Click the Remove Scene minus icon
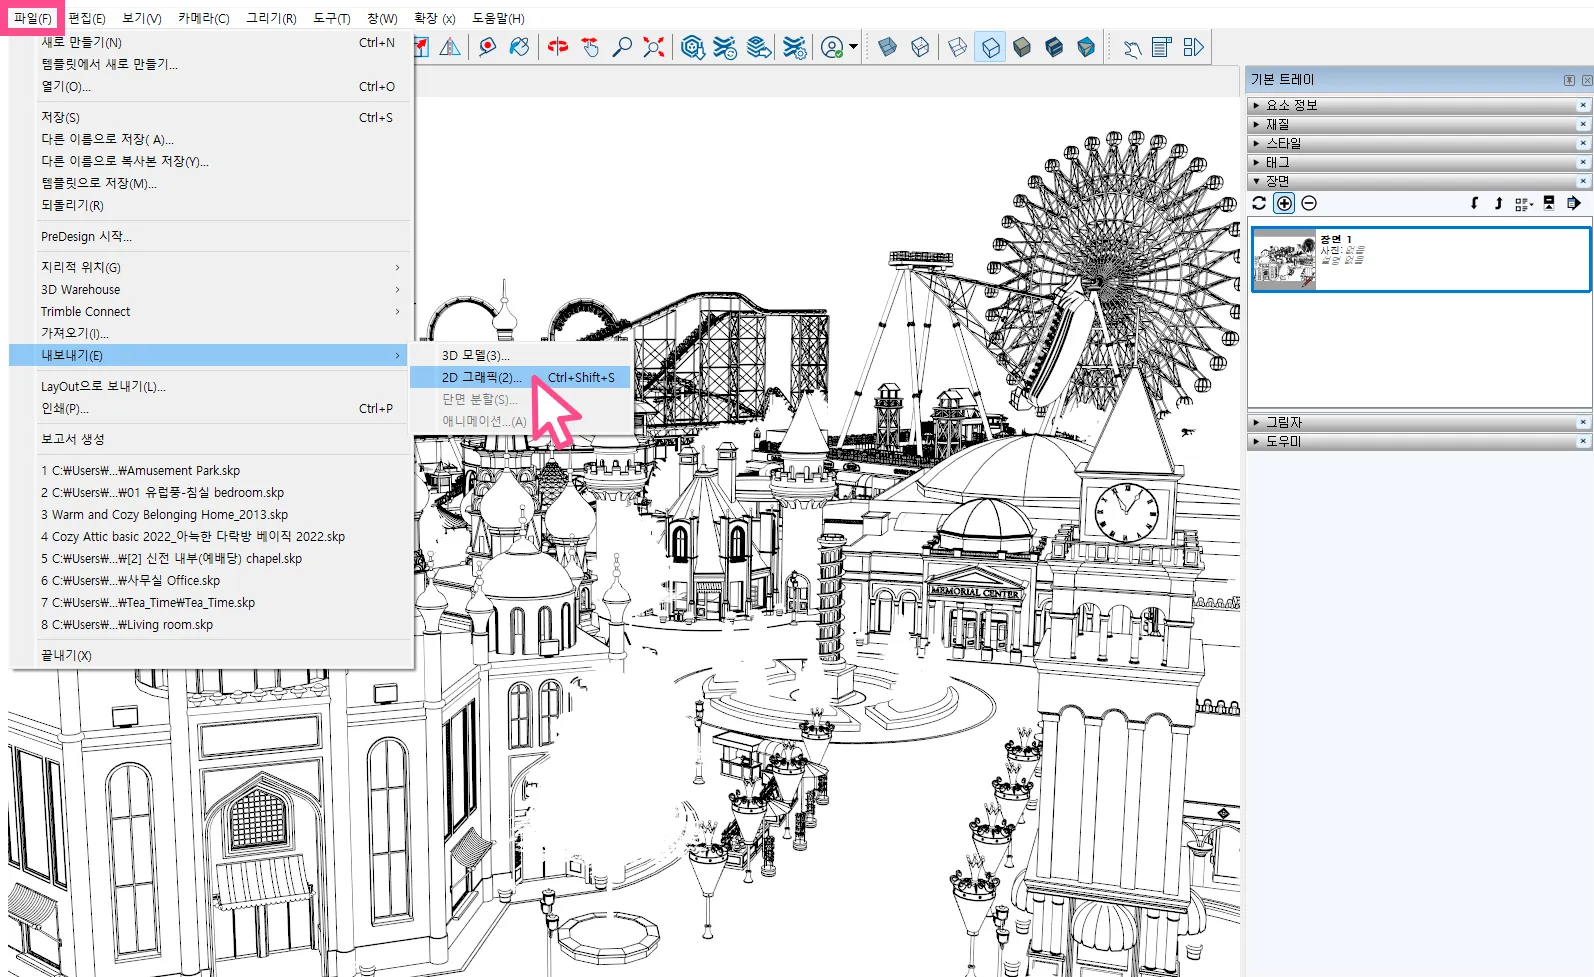 pyautogui.click(x=1309, y=203)
